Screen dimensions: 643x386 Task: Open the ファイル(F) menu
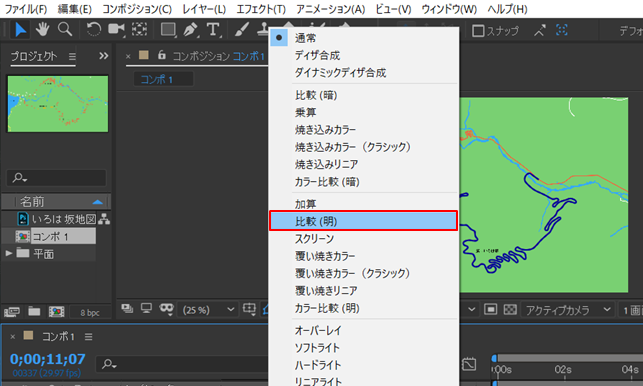pyautogui.click(x=26, y=9)
